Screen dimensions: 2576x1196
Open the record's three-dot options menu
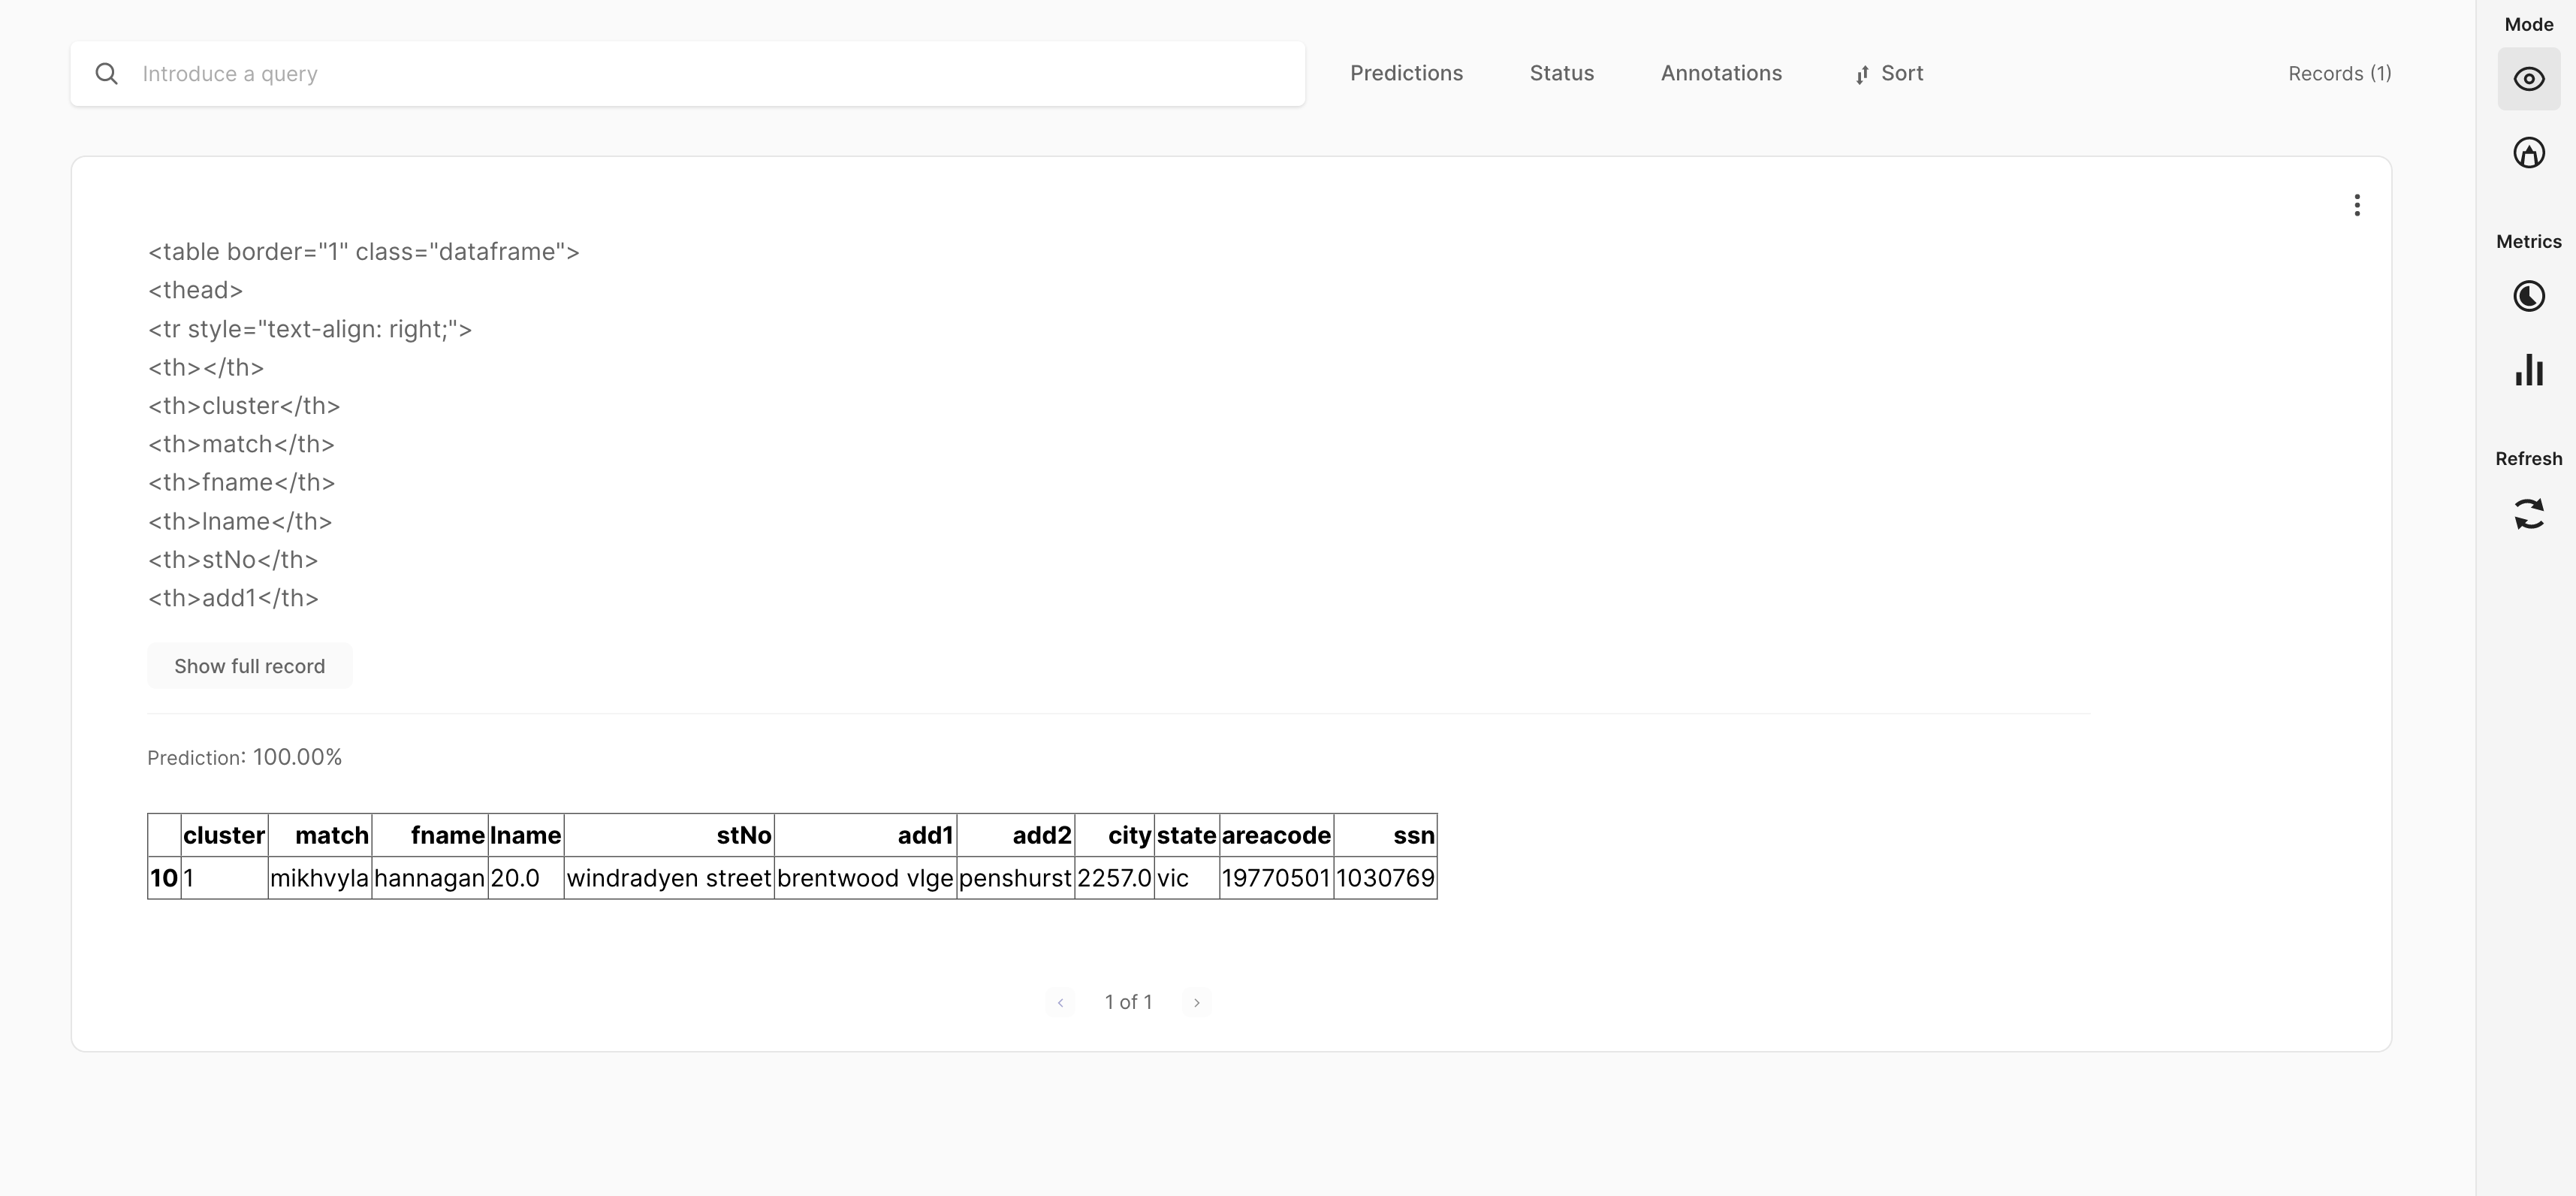[x=2357, y=205]
